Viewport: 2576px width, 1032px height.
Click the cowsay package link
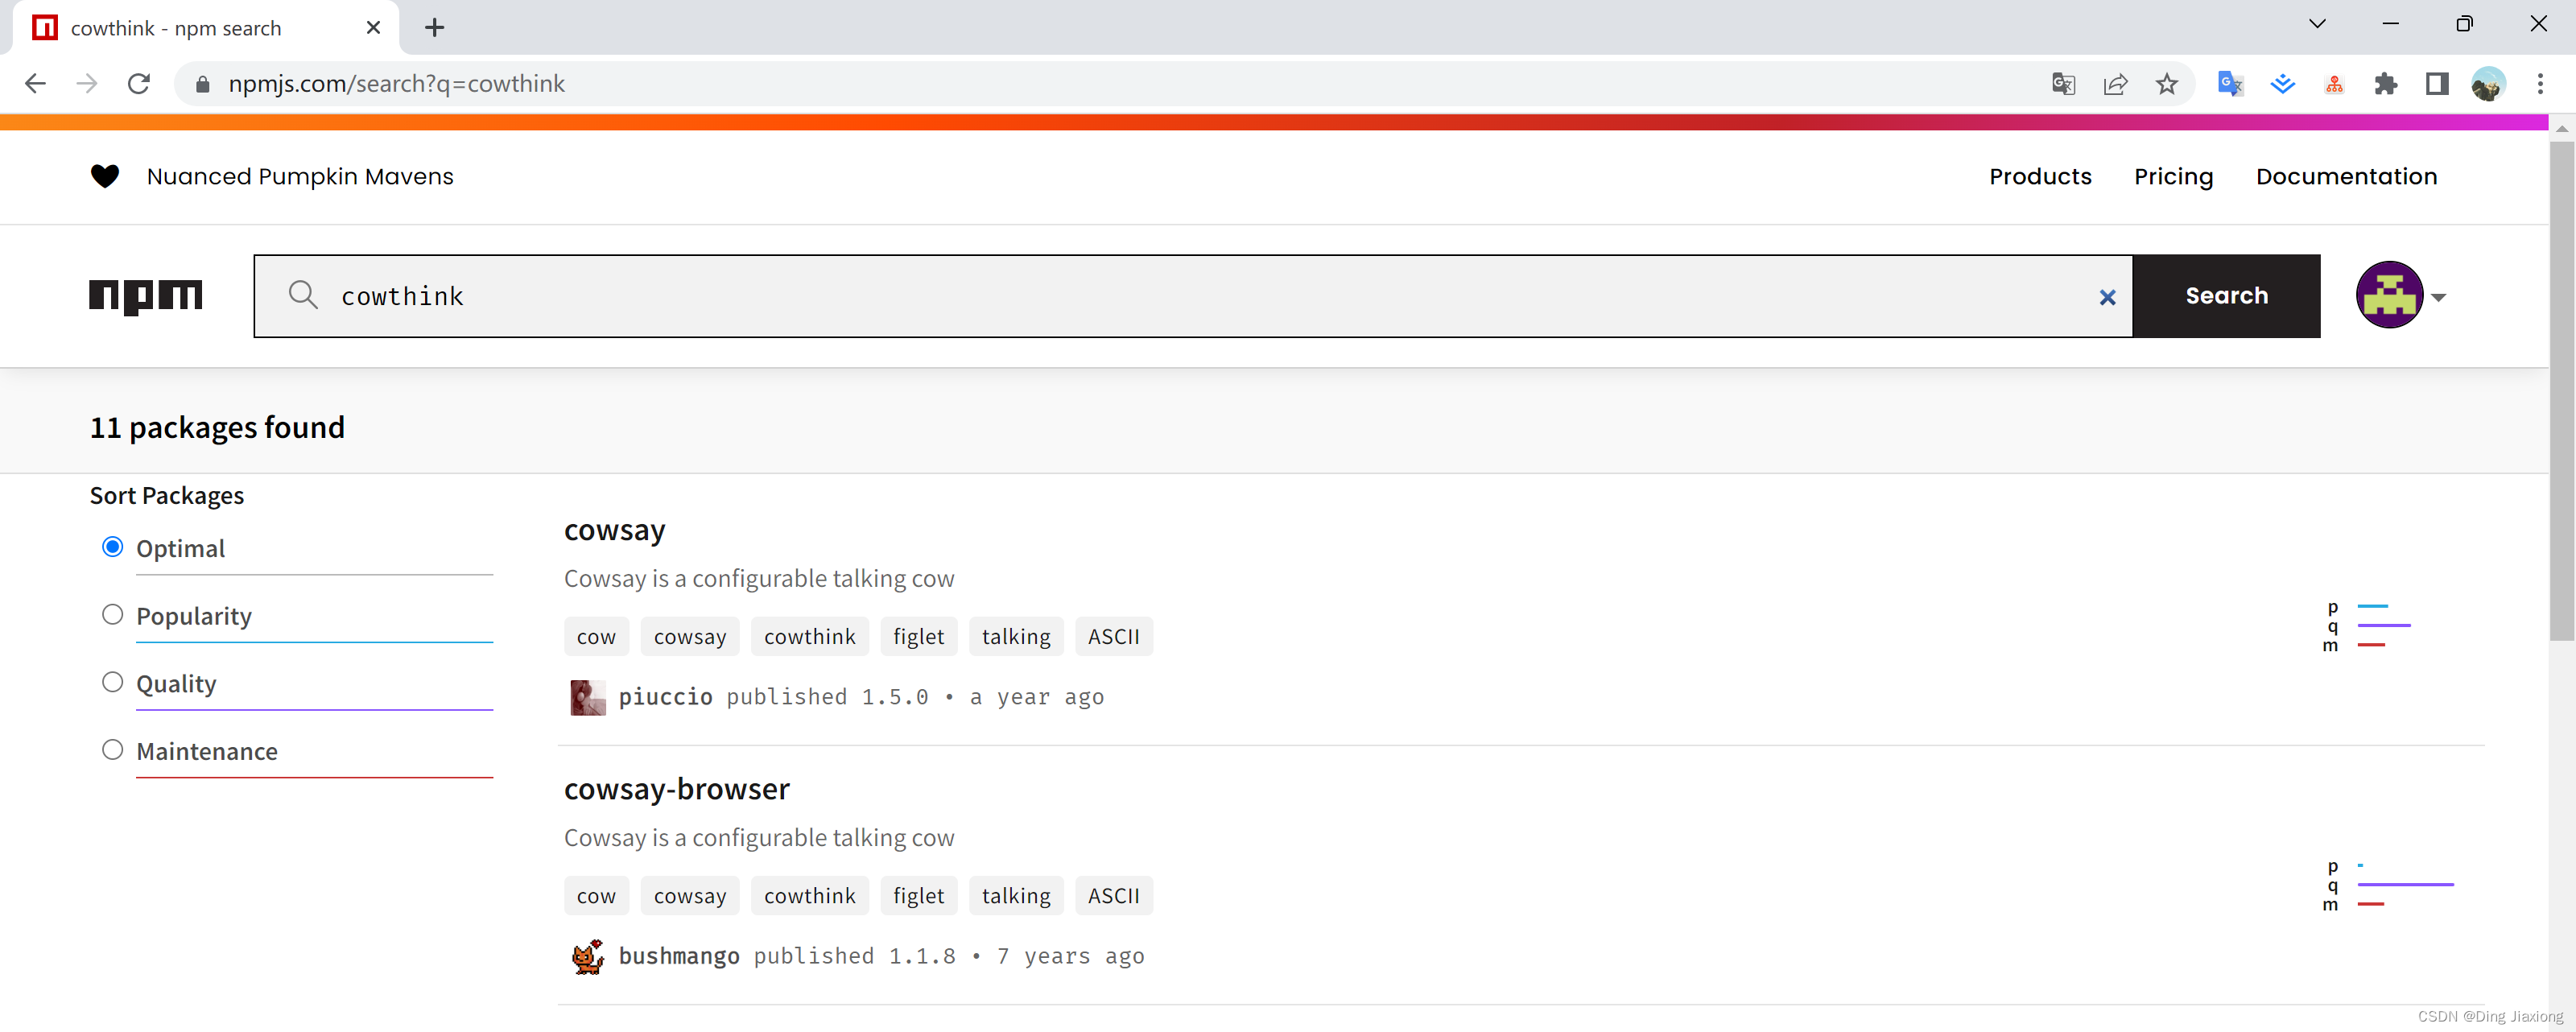point(616,529)
